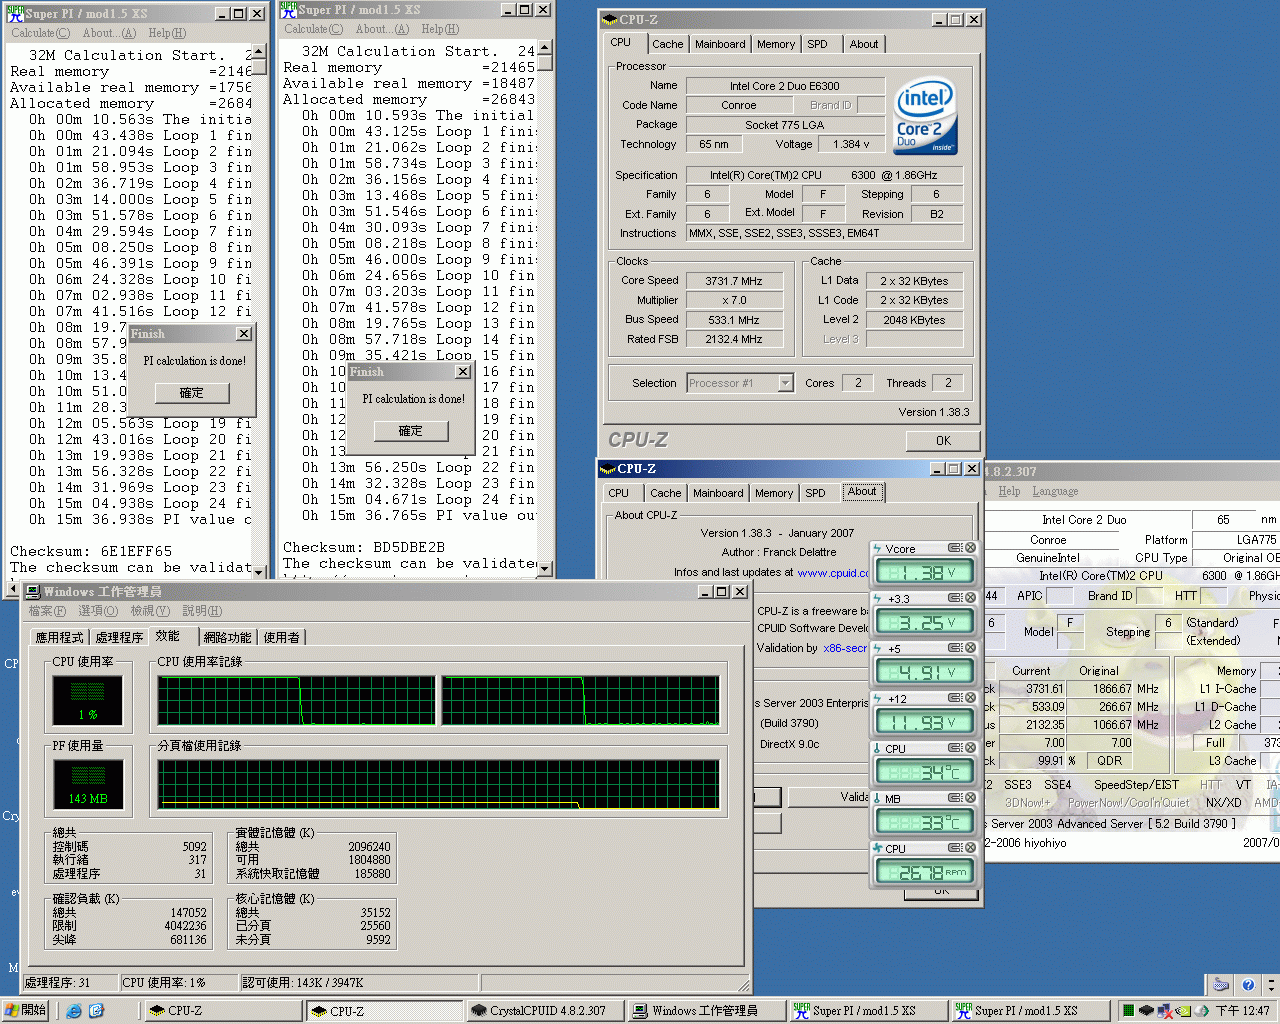Open the 處理程序 tab in Task Manager
The width and height of the screenshot is (1280, 1024).
tap(119, 637)
